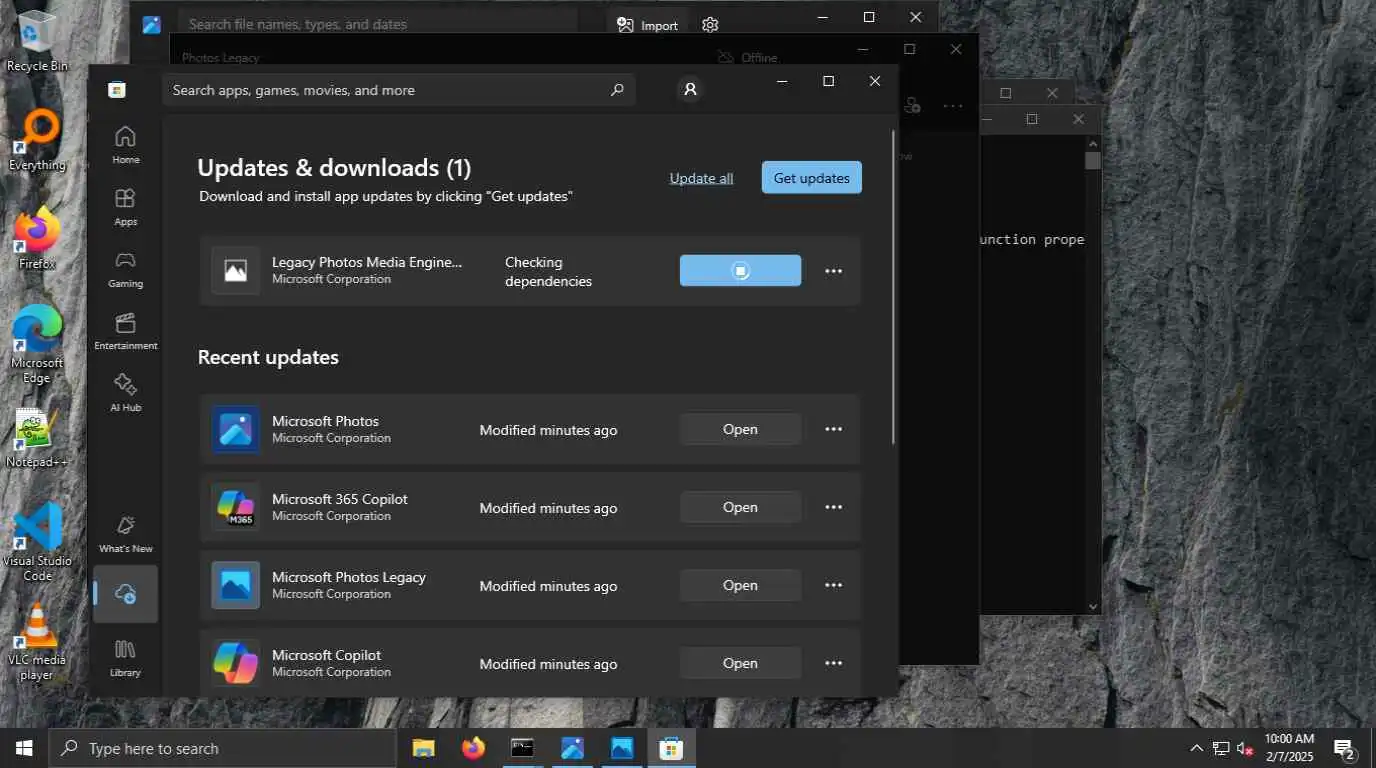Open Gaming section in Store sidebar
Viewport: 1376px width, 768px height.
[125, 269]
